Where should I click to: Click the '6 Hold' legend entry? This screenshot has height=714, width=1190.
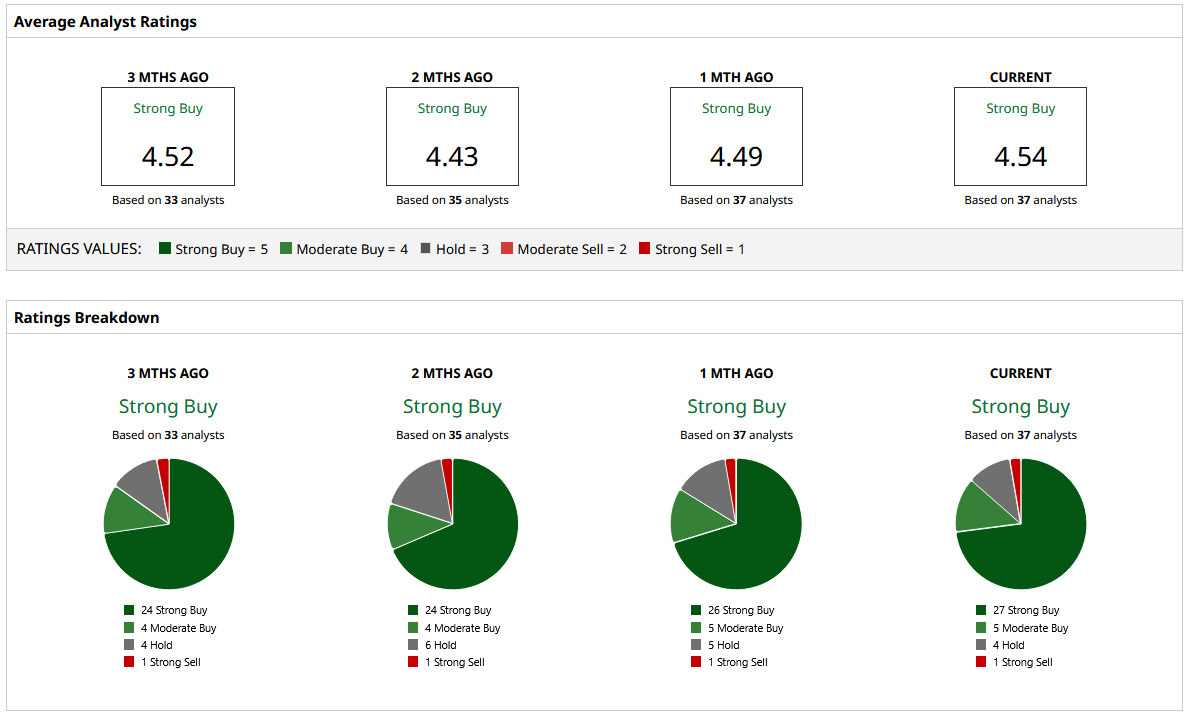tap(433, 645)
